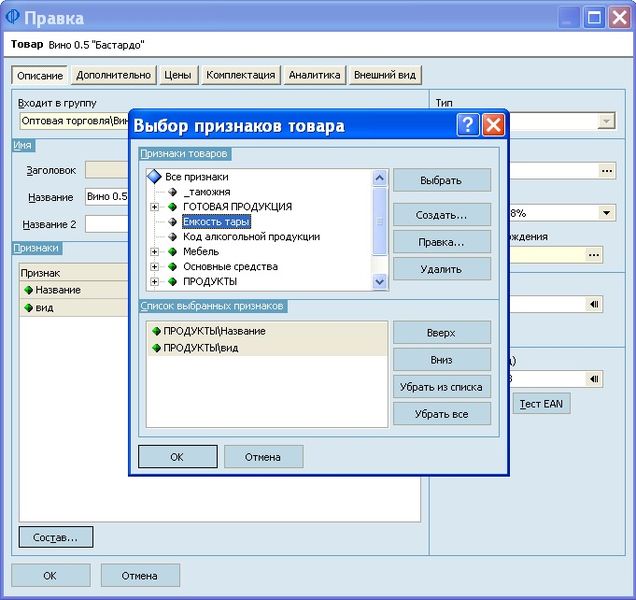Expand the ГОТОВАЯ ПРОДУКЦИЯ tree node

[154, 207]
